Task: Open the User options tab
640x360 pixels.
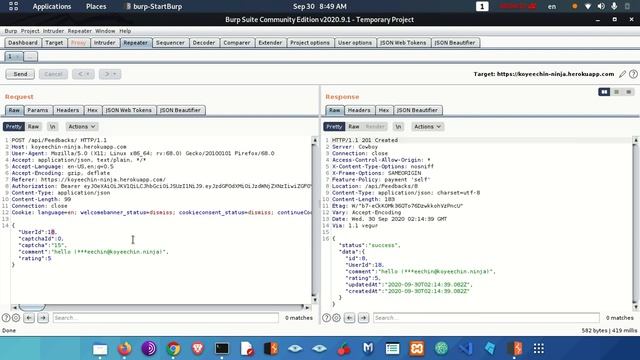Action: pos(355,42)
